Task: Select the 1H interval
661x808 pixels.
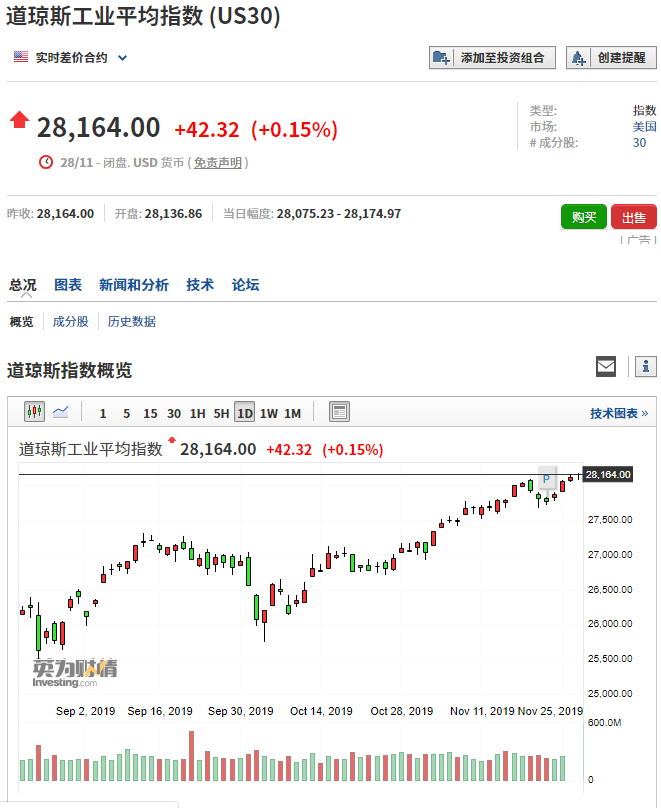Action: tap(197, 413)
